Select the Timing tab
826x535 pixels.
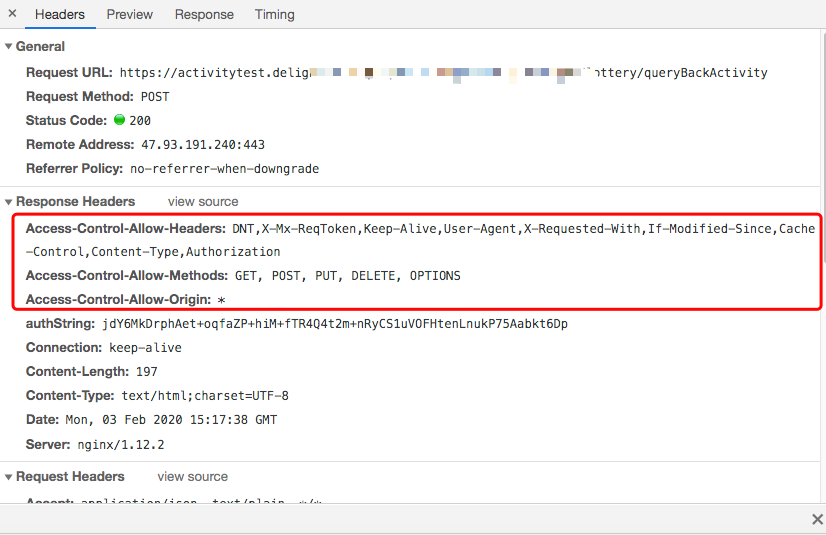[x=274, y=15]
